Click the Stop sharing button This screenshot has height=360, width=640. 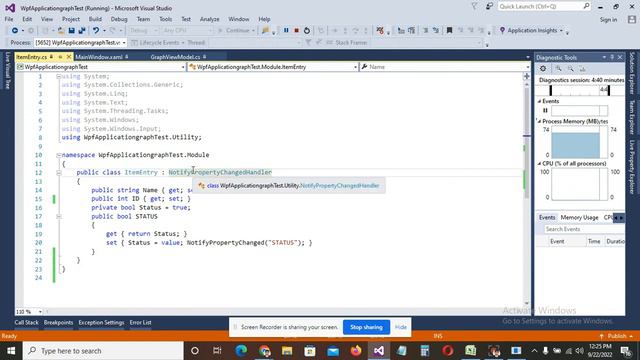[366, 327]
